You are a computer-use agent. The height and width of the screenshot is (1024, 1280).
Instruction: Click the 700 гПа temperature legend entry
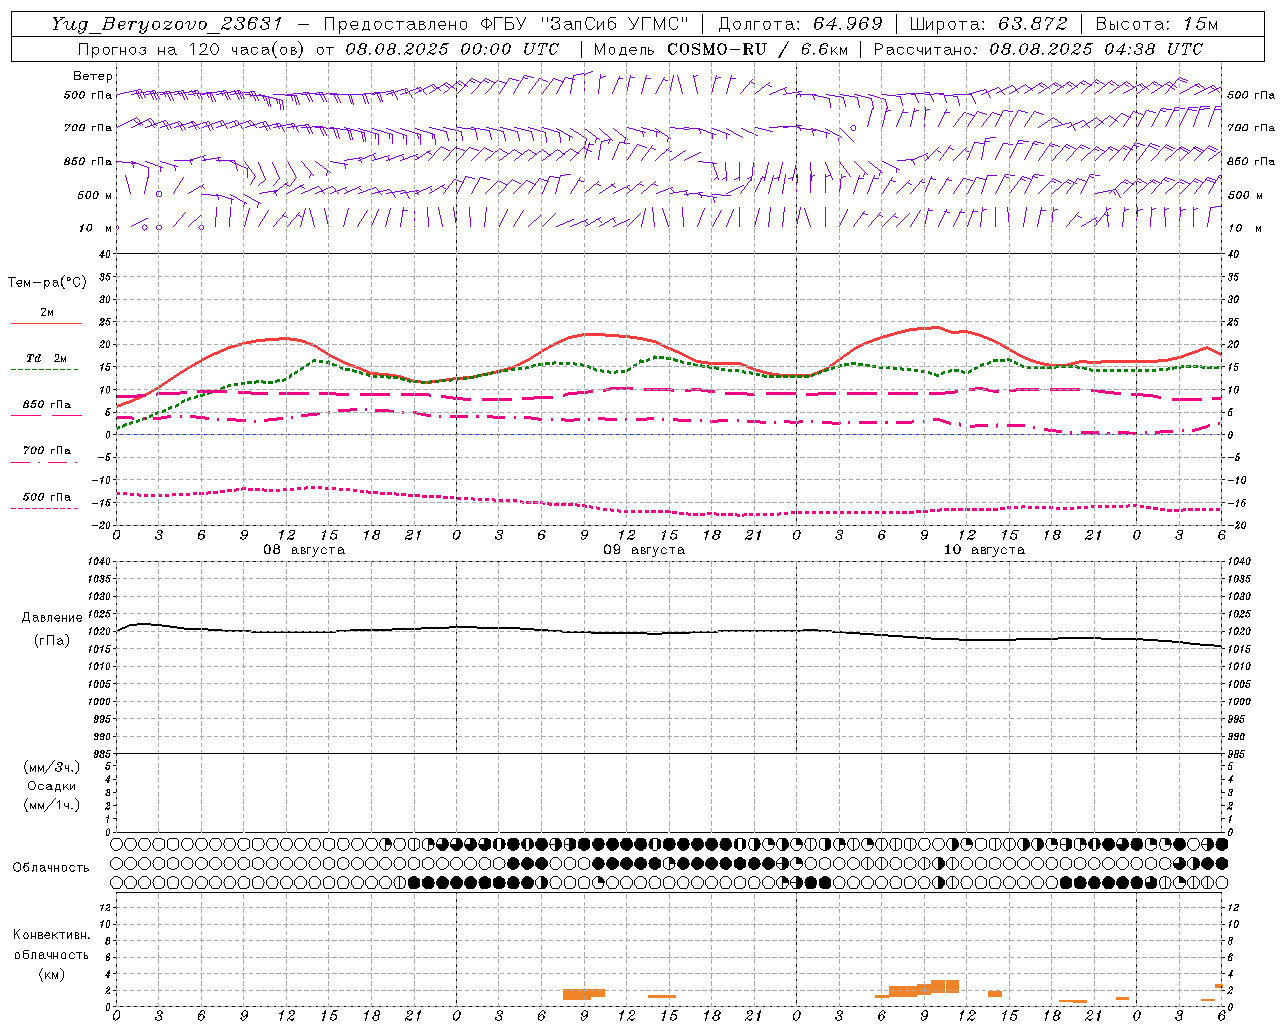(x=46, y=455)
